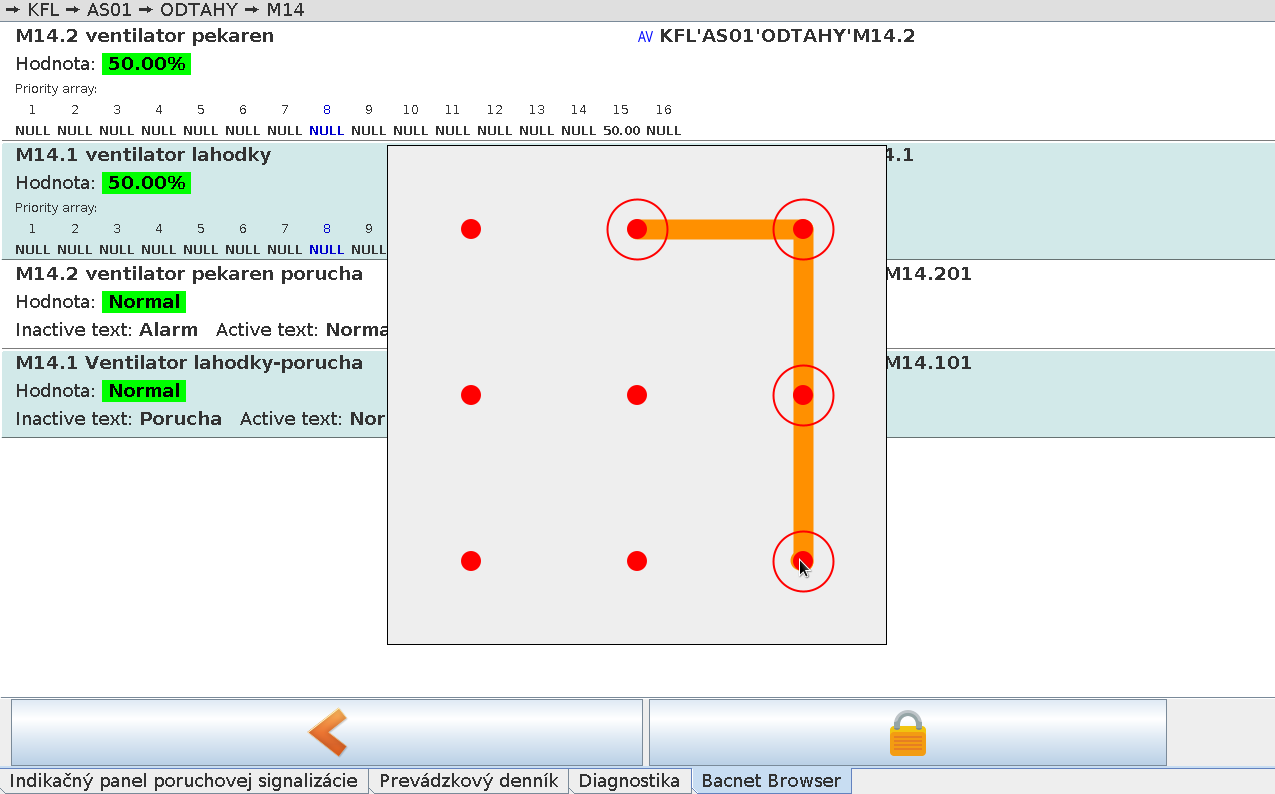This screenshot has height=794, width=1275.
Task: Open the Prevádzkový denník tab
Action: pyautogui.click(x=468, y=781)
